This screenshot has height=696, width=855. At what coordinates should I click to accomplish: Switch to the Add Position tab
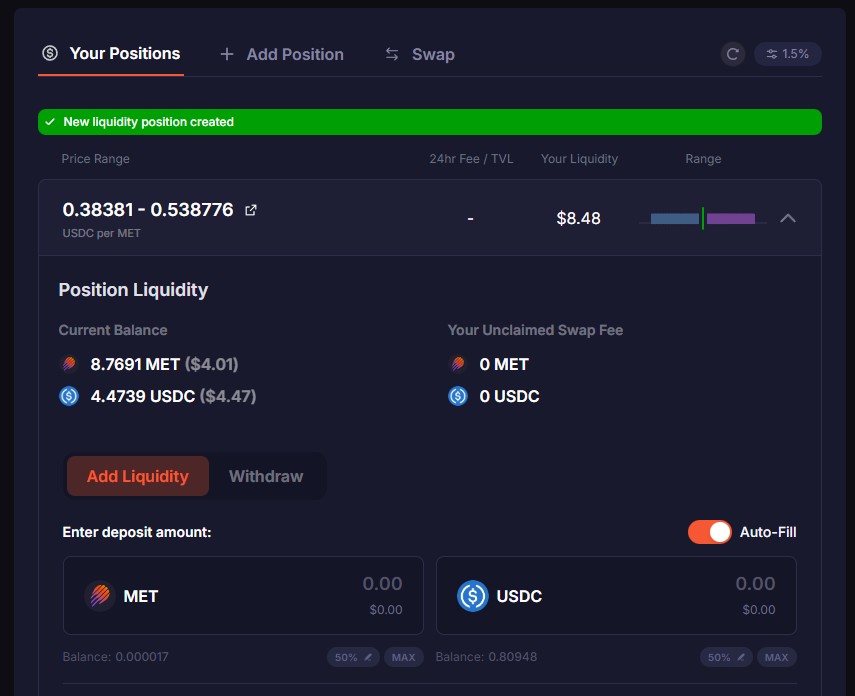coord(282,54)
